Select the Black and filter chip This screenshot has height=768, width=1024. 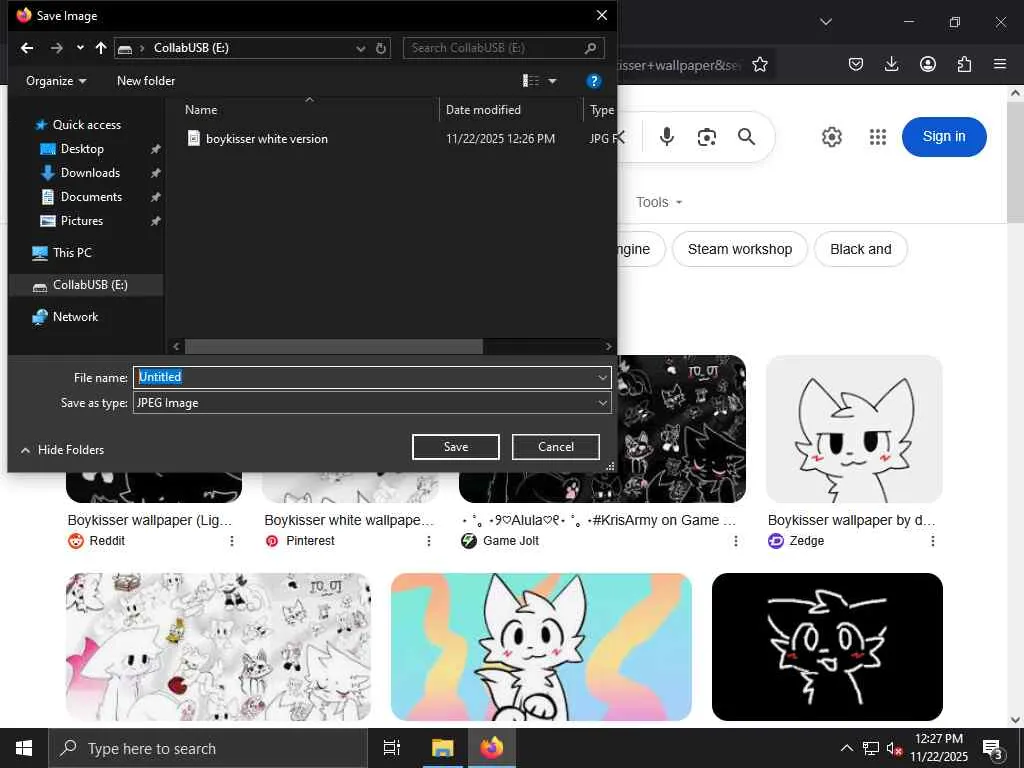[861, 249]
